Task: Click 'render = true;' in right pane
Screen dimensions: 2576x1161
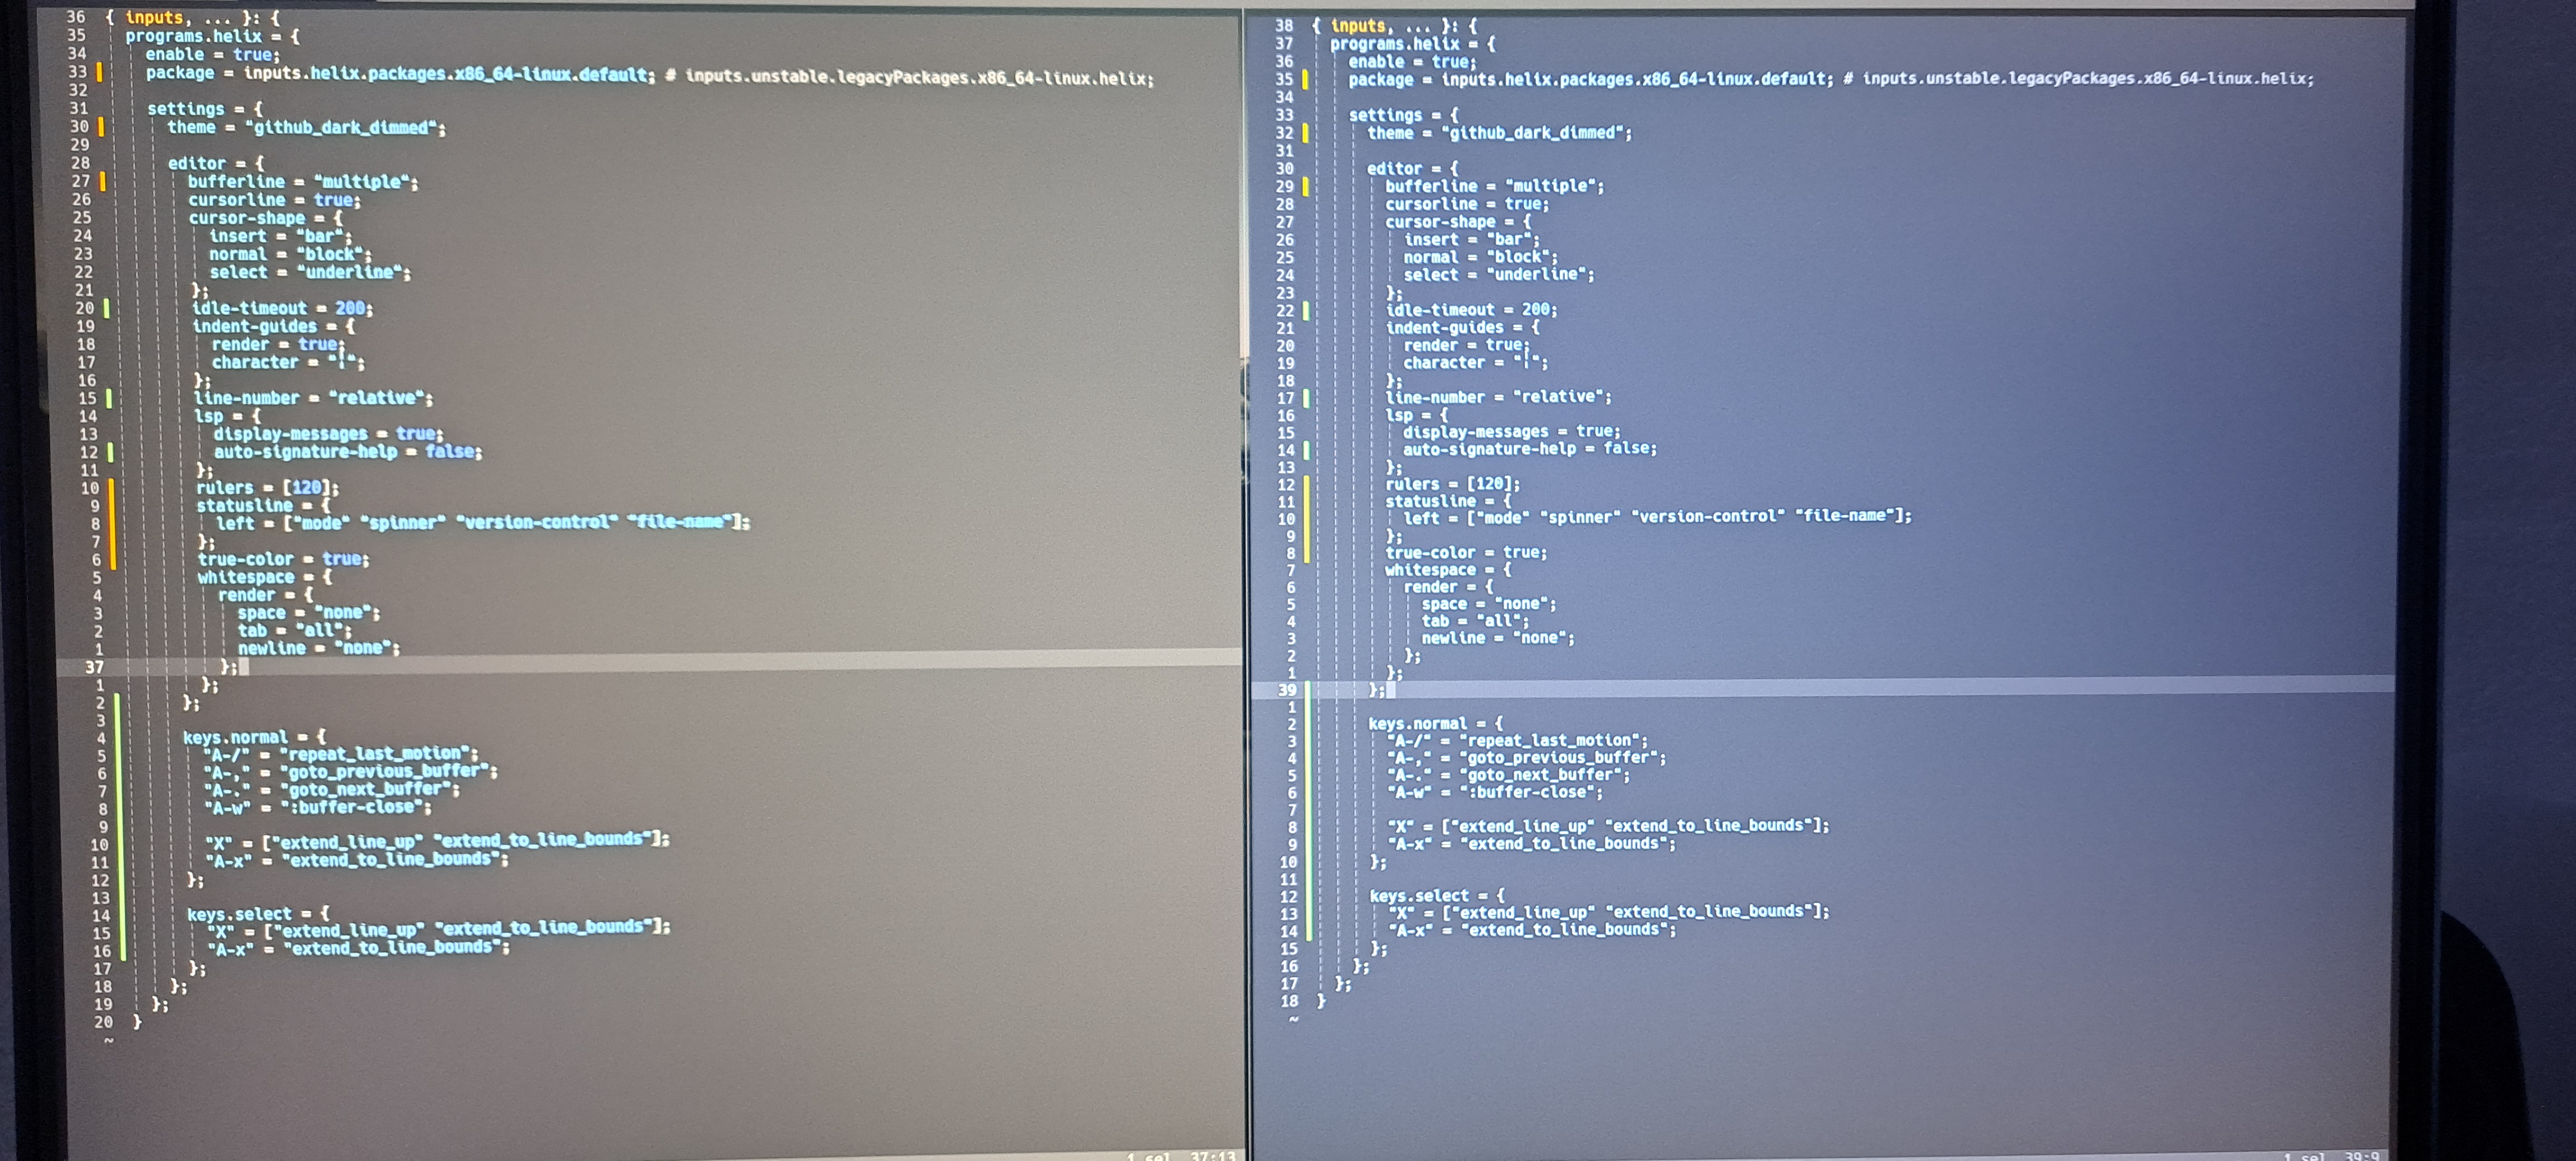Action: pos(1466,345)
